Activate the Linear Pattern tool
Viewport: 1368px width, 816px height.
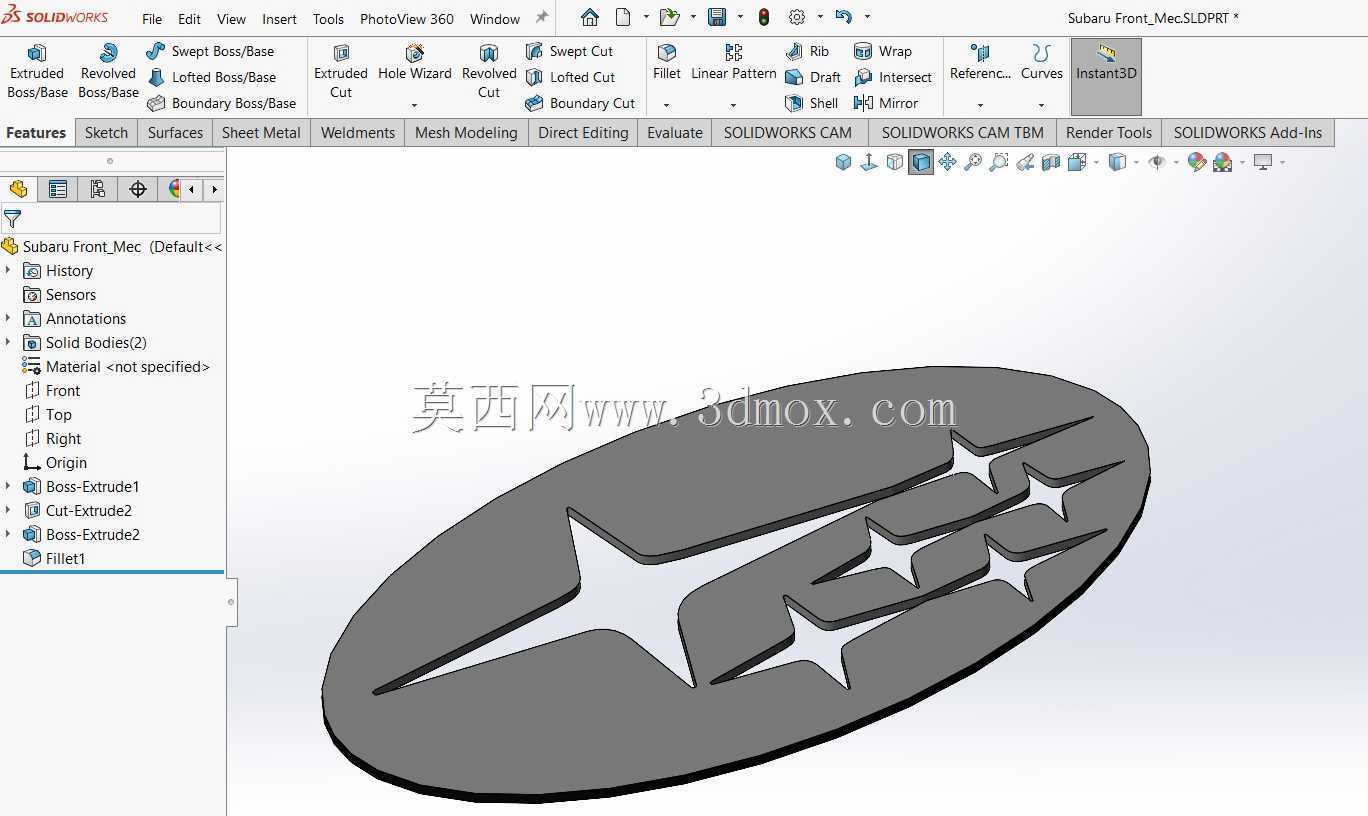734,63
